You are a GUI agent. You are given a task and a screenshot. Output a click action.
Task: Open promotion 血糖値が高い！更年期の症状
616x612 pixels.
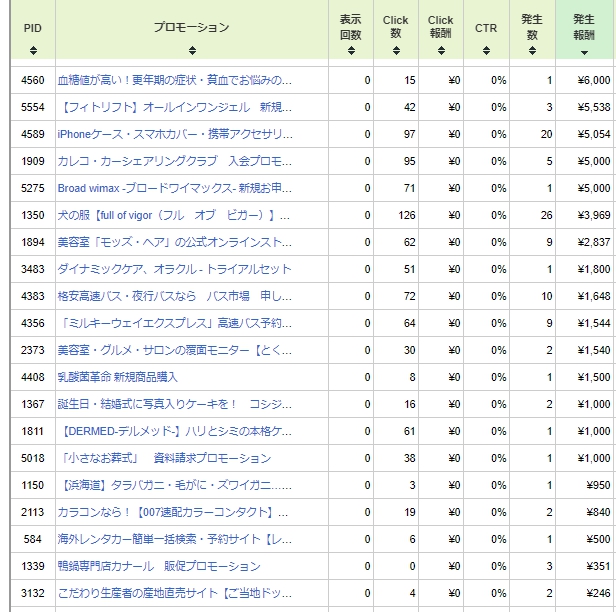pos(174,80)
